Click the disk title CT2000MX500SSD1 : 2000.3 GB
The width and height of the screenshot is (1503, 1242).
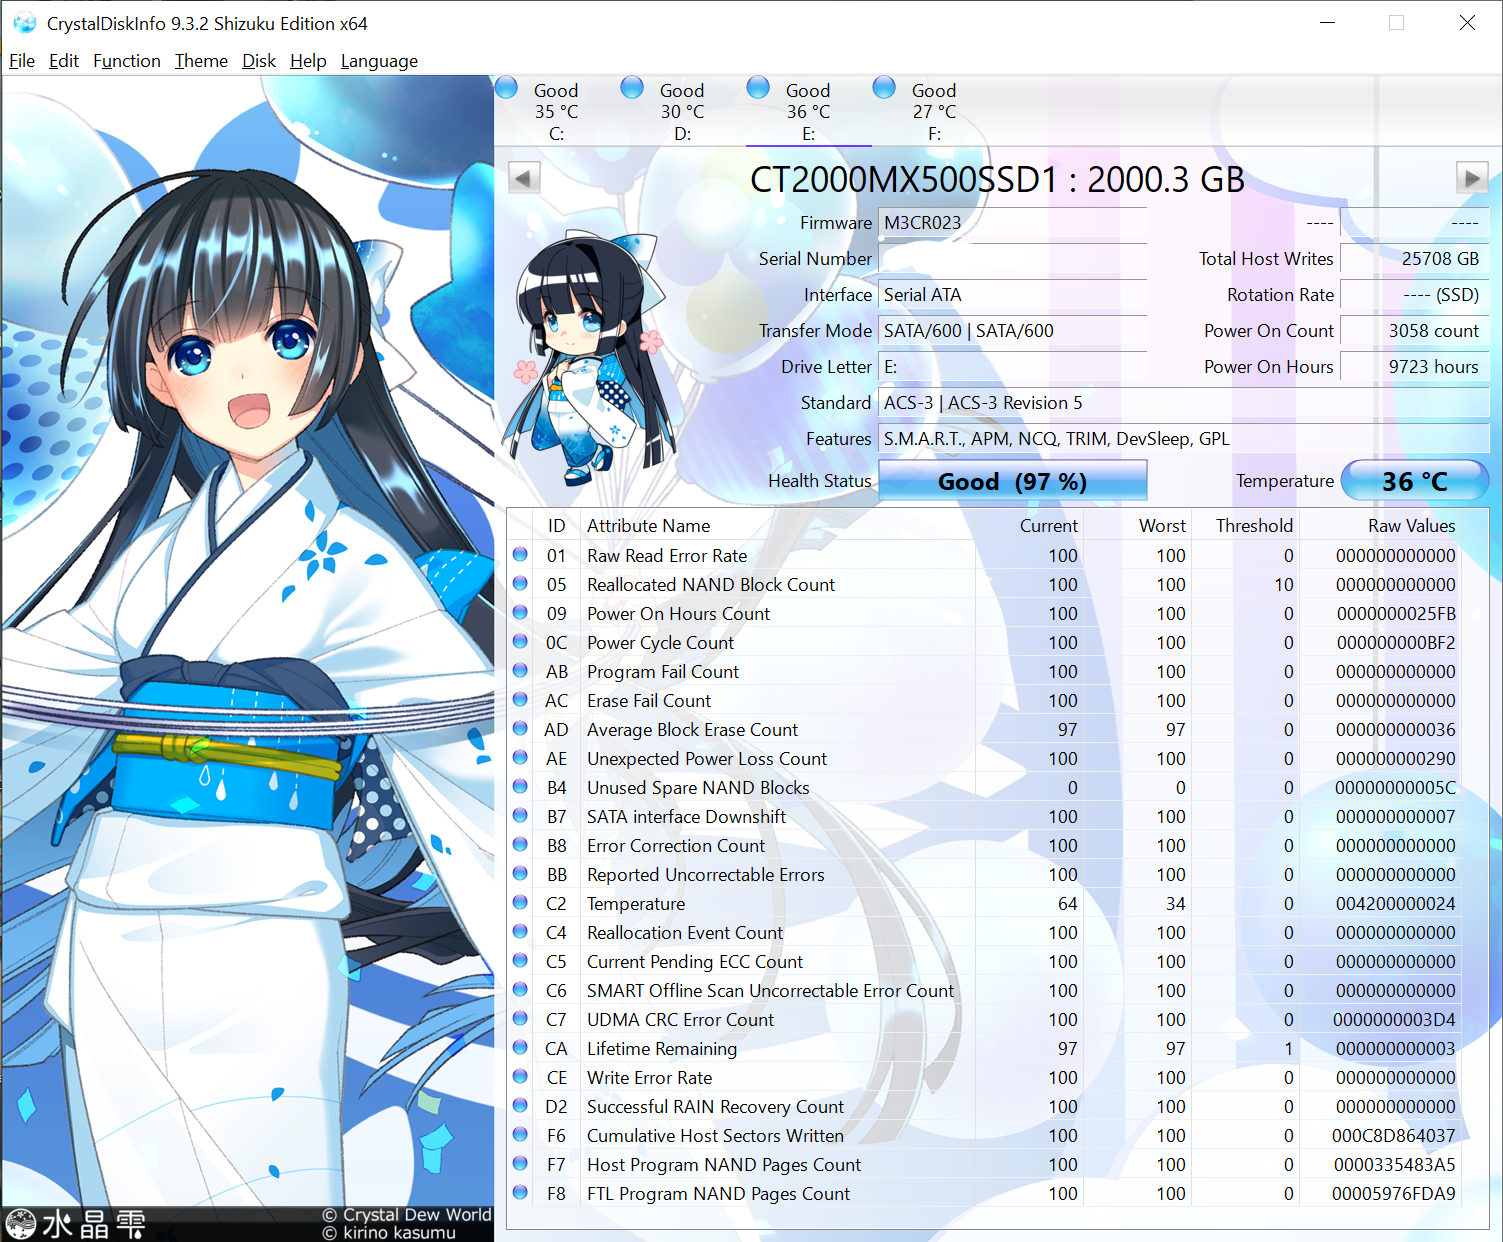(997, 180)
